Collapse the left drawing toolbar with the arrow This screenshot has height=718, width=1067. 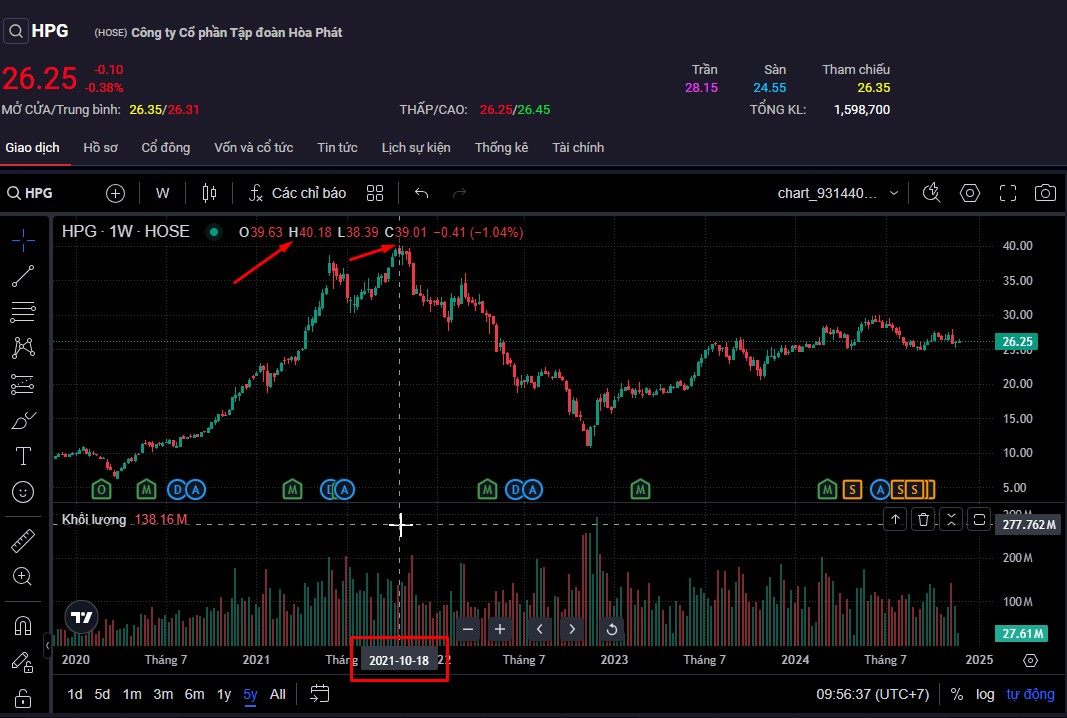[48, 644]
